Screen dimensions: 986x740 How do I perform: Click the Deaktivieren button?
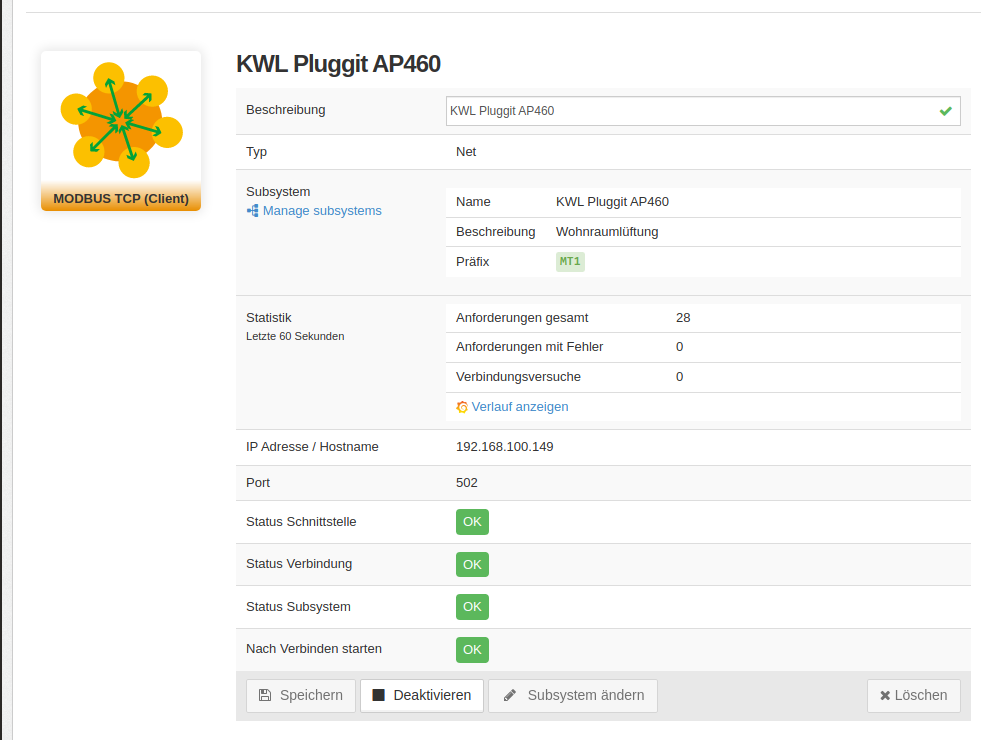422,695
